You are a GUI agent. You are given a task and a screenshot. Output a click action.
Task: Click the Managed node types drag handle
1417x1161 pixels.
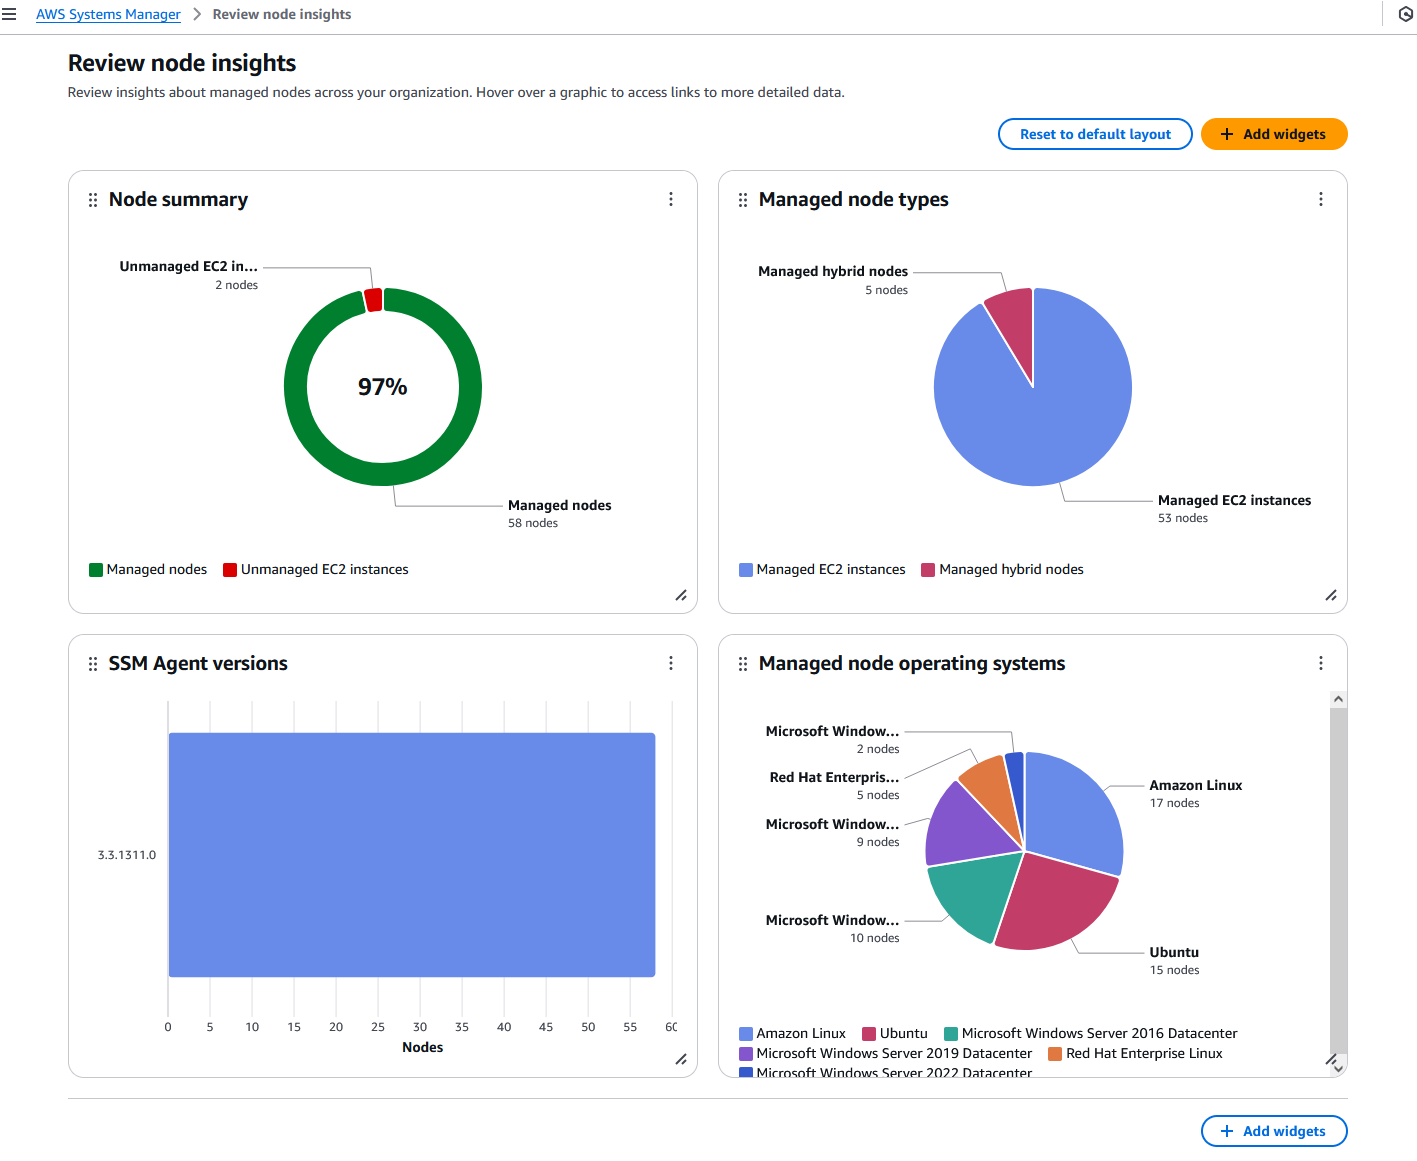point(743,200)
